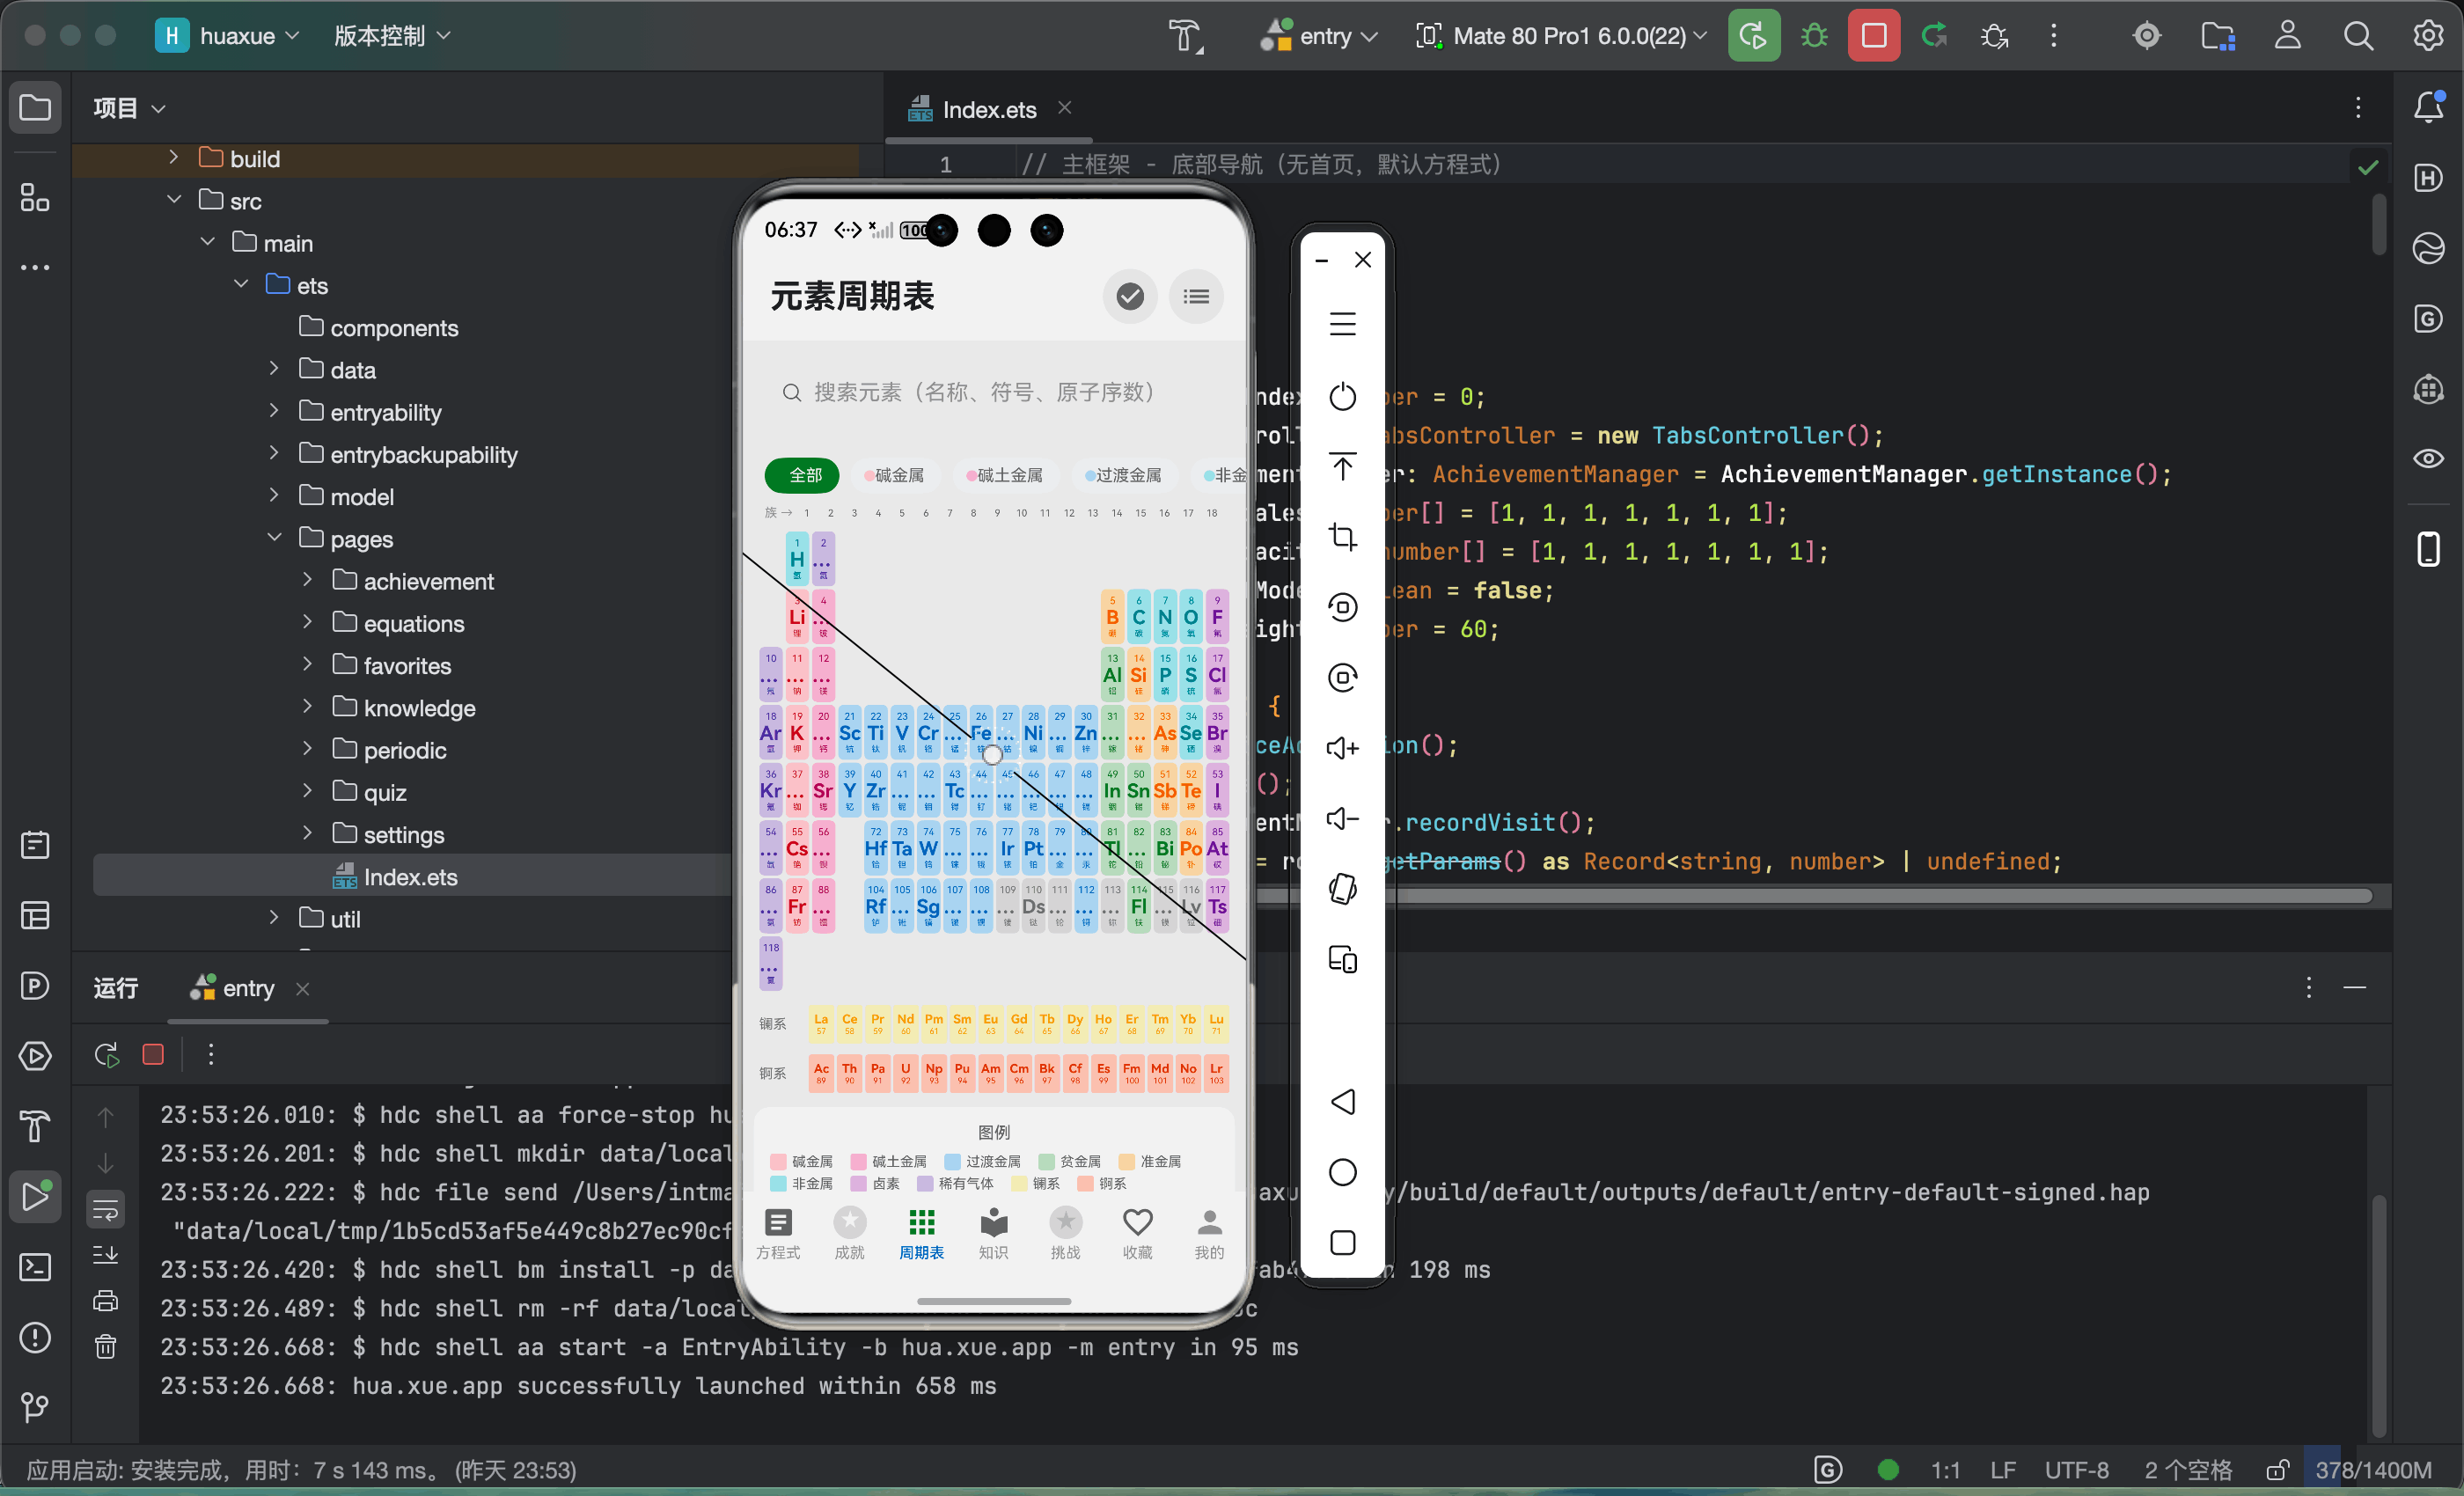Toggle scroll to end in run console
Screen dimensions: 2464x1496
[105, 1254]
